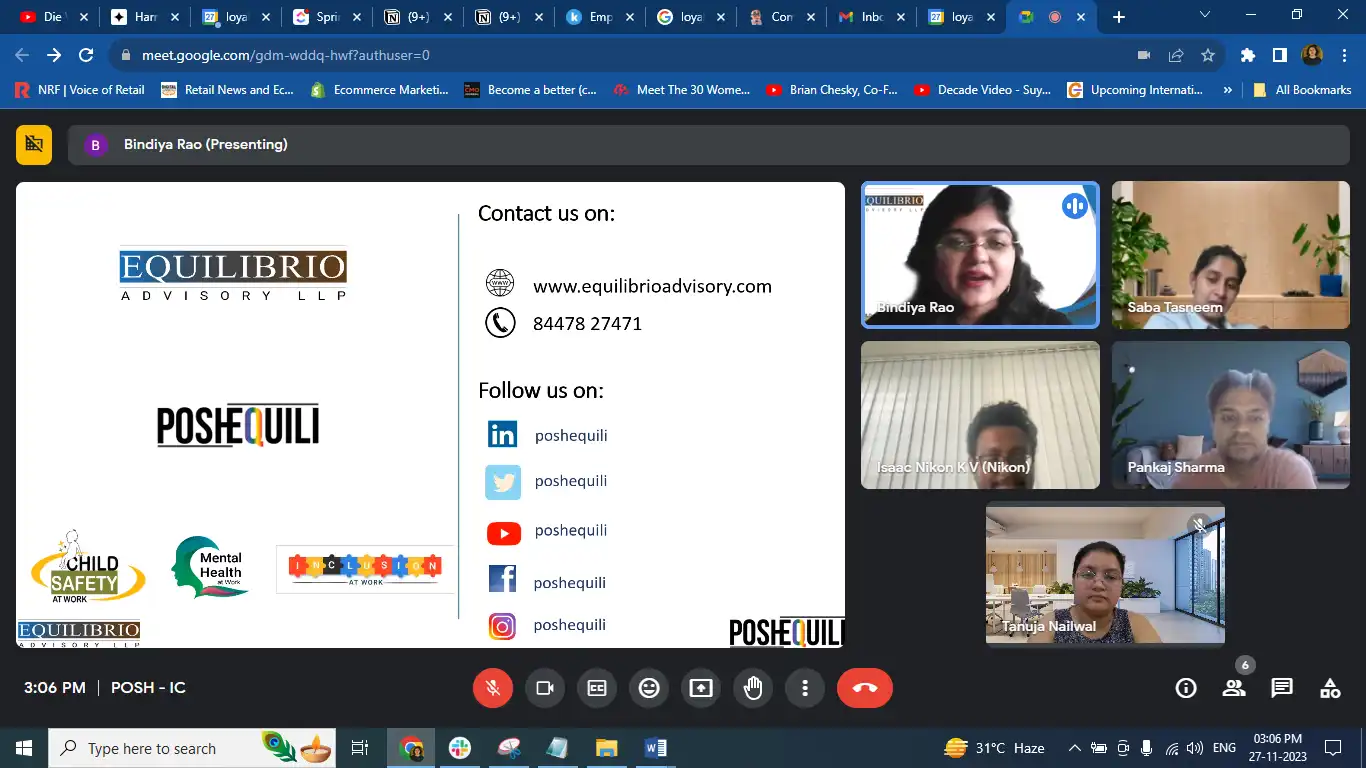The height and width of the screenshot is (768, 1366).
Task: Open the emoji reactions button
Action: click(649, 688)
